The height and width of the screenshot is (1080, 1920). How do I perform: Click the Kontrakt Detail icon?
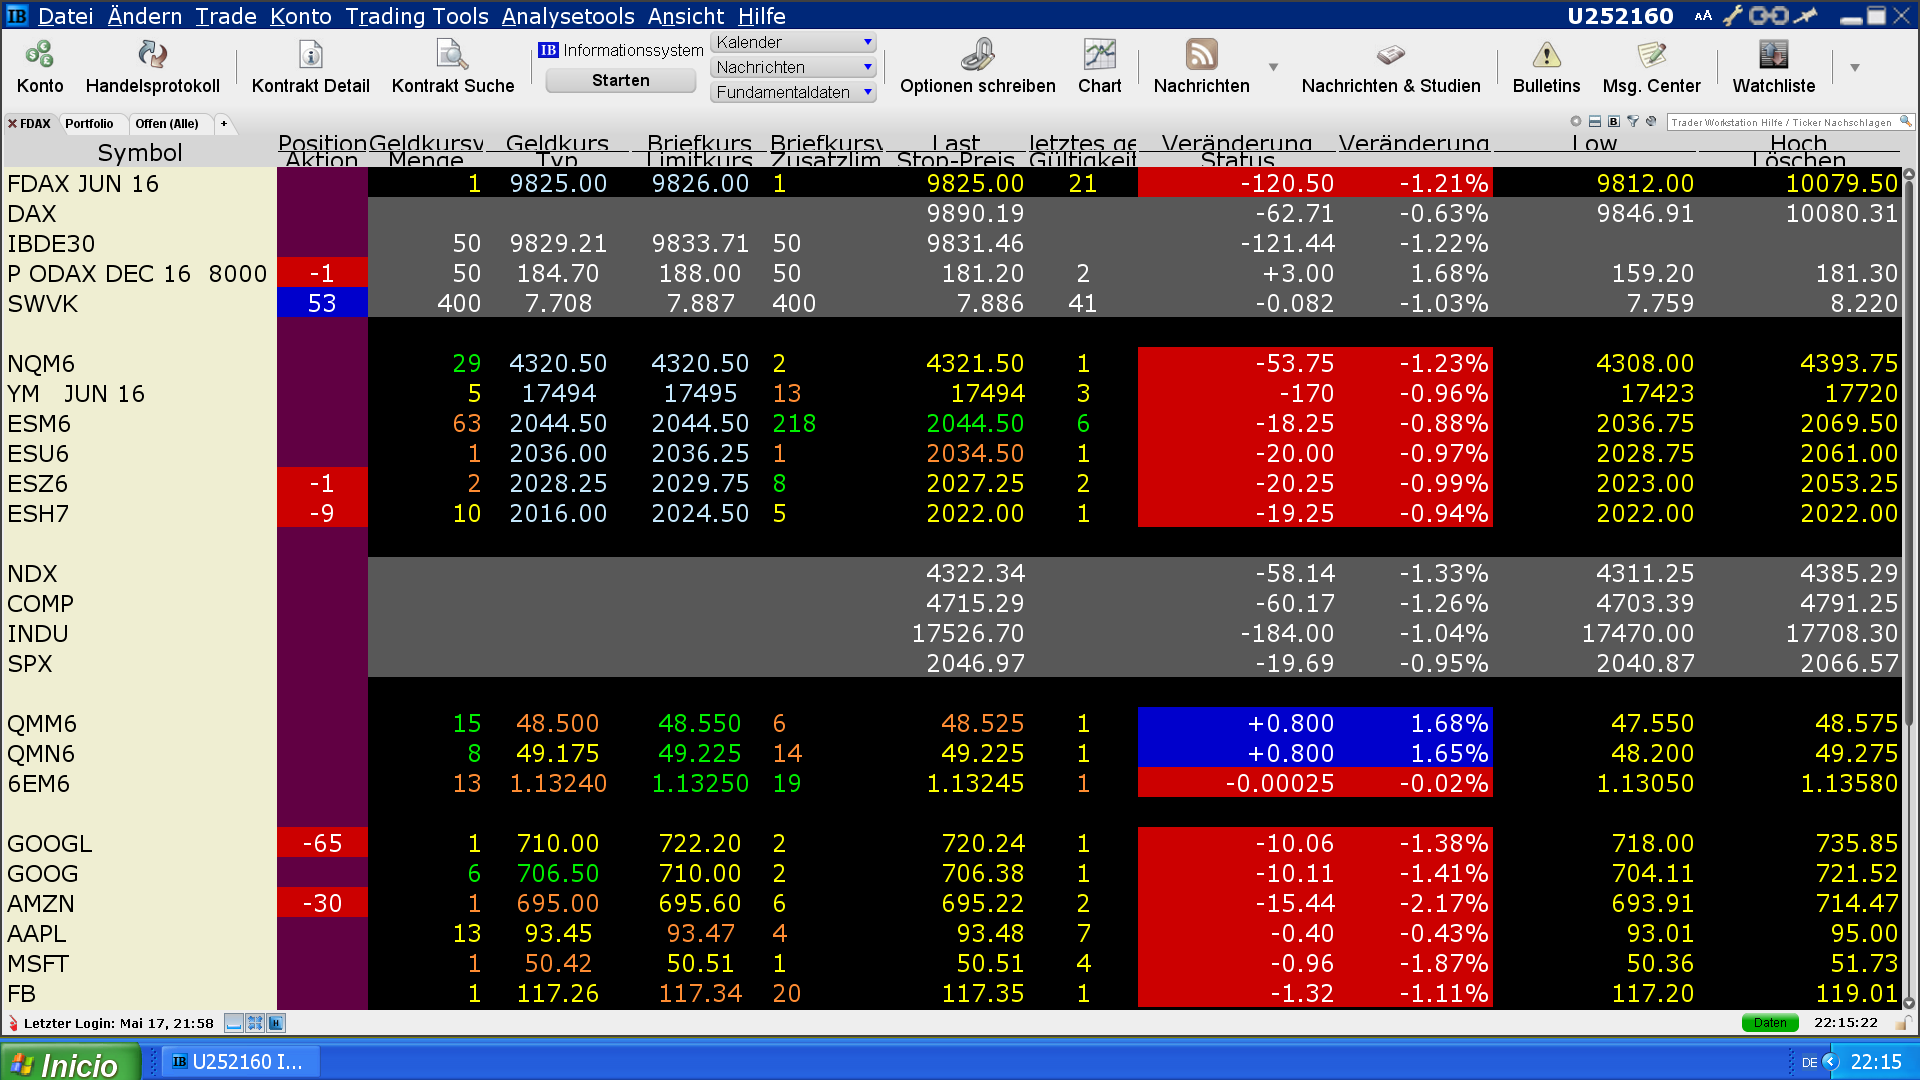(x=310, y=55)
